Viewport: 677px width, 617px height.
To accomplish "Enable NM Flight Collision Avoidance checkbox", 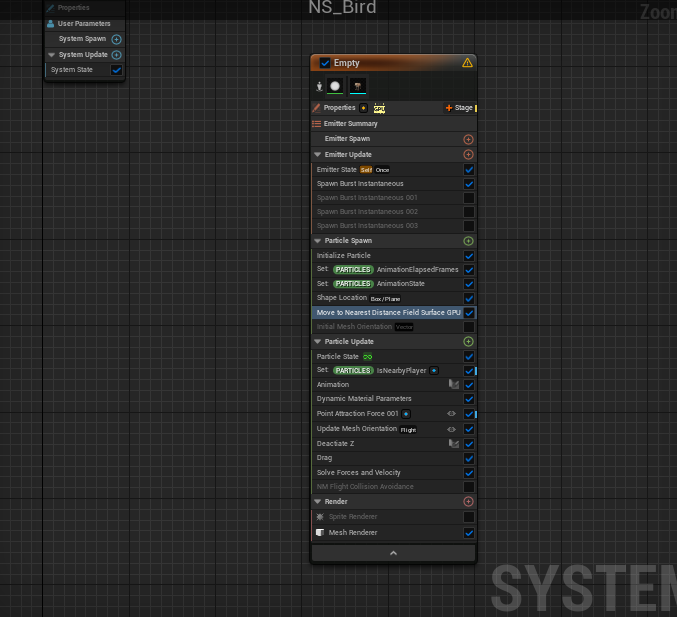I will (x=469, y=487).
